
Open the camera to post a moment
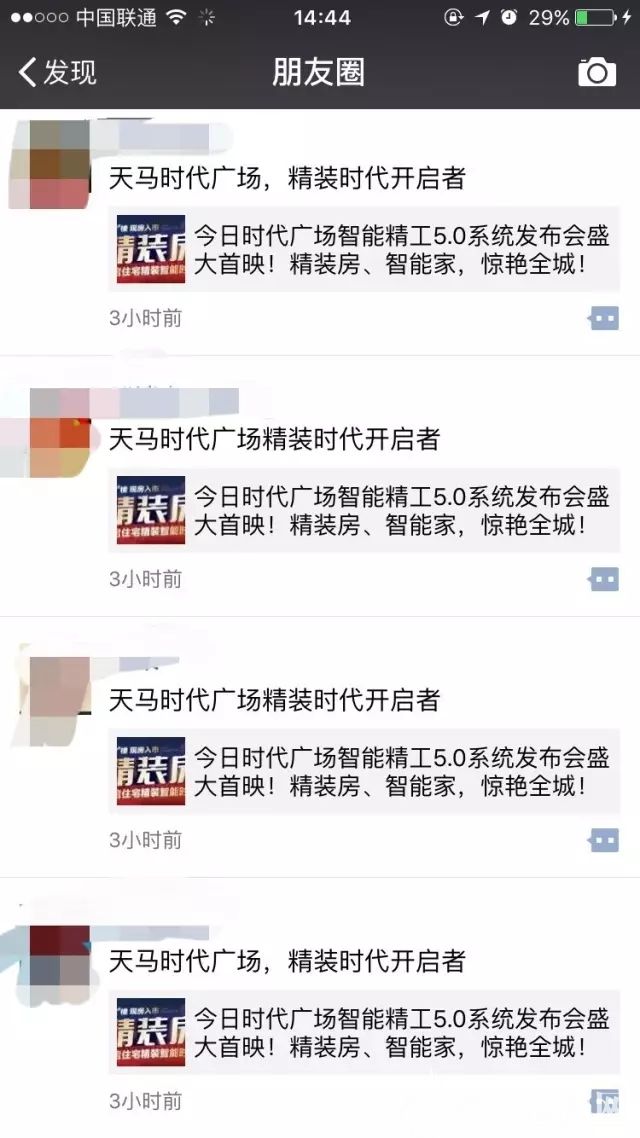pos(596,72)
